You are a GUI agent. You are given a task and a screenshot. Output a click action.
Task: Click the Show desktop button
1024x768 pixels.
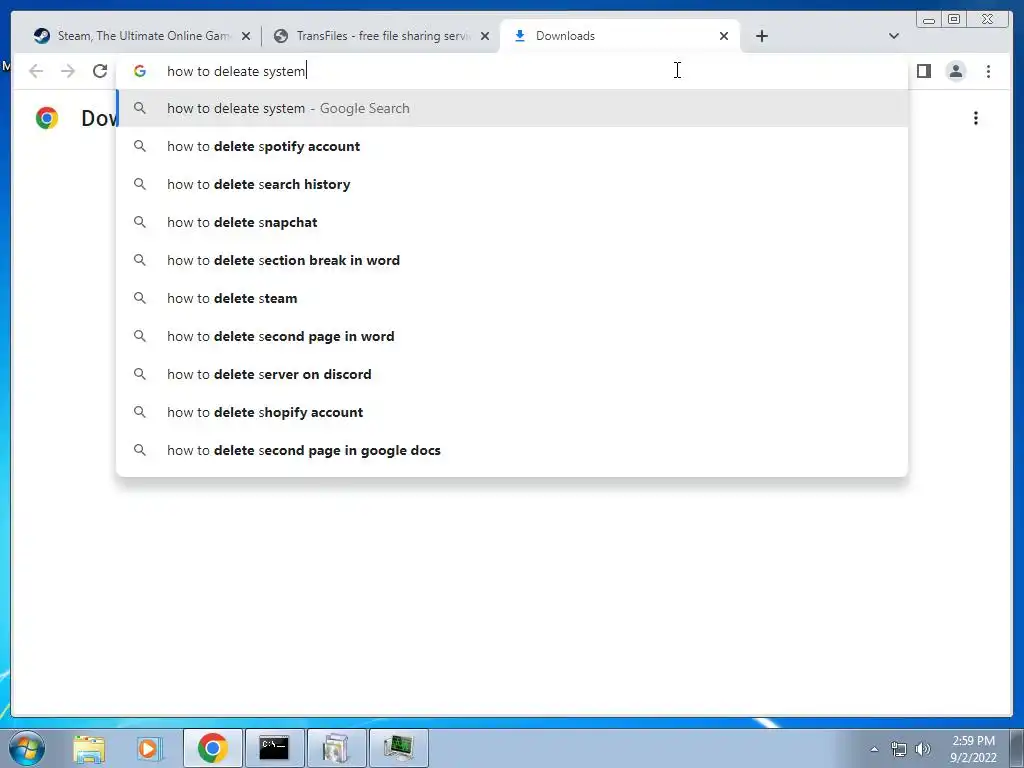(x=1017, y=749)
